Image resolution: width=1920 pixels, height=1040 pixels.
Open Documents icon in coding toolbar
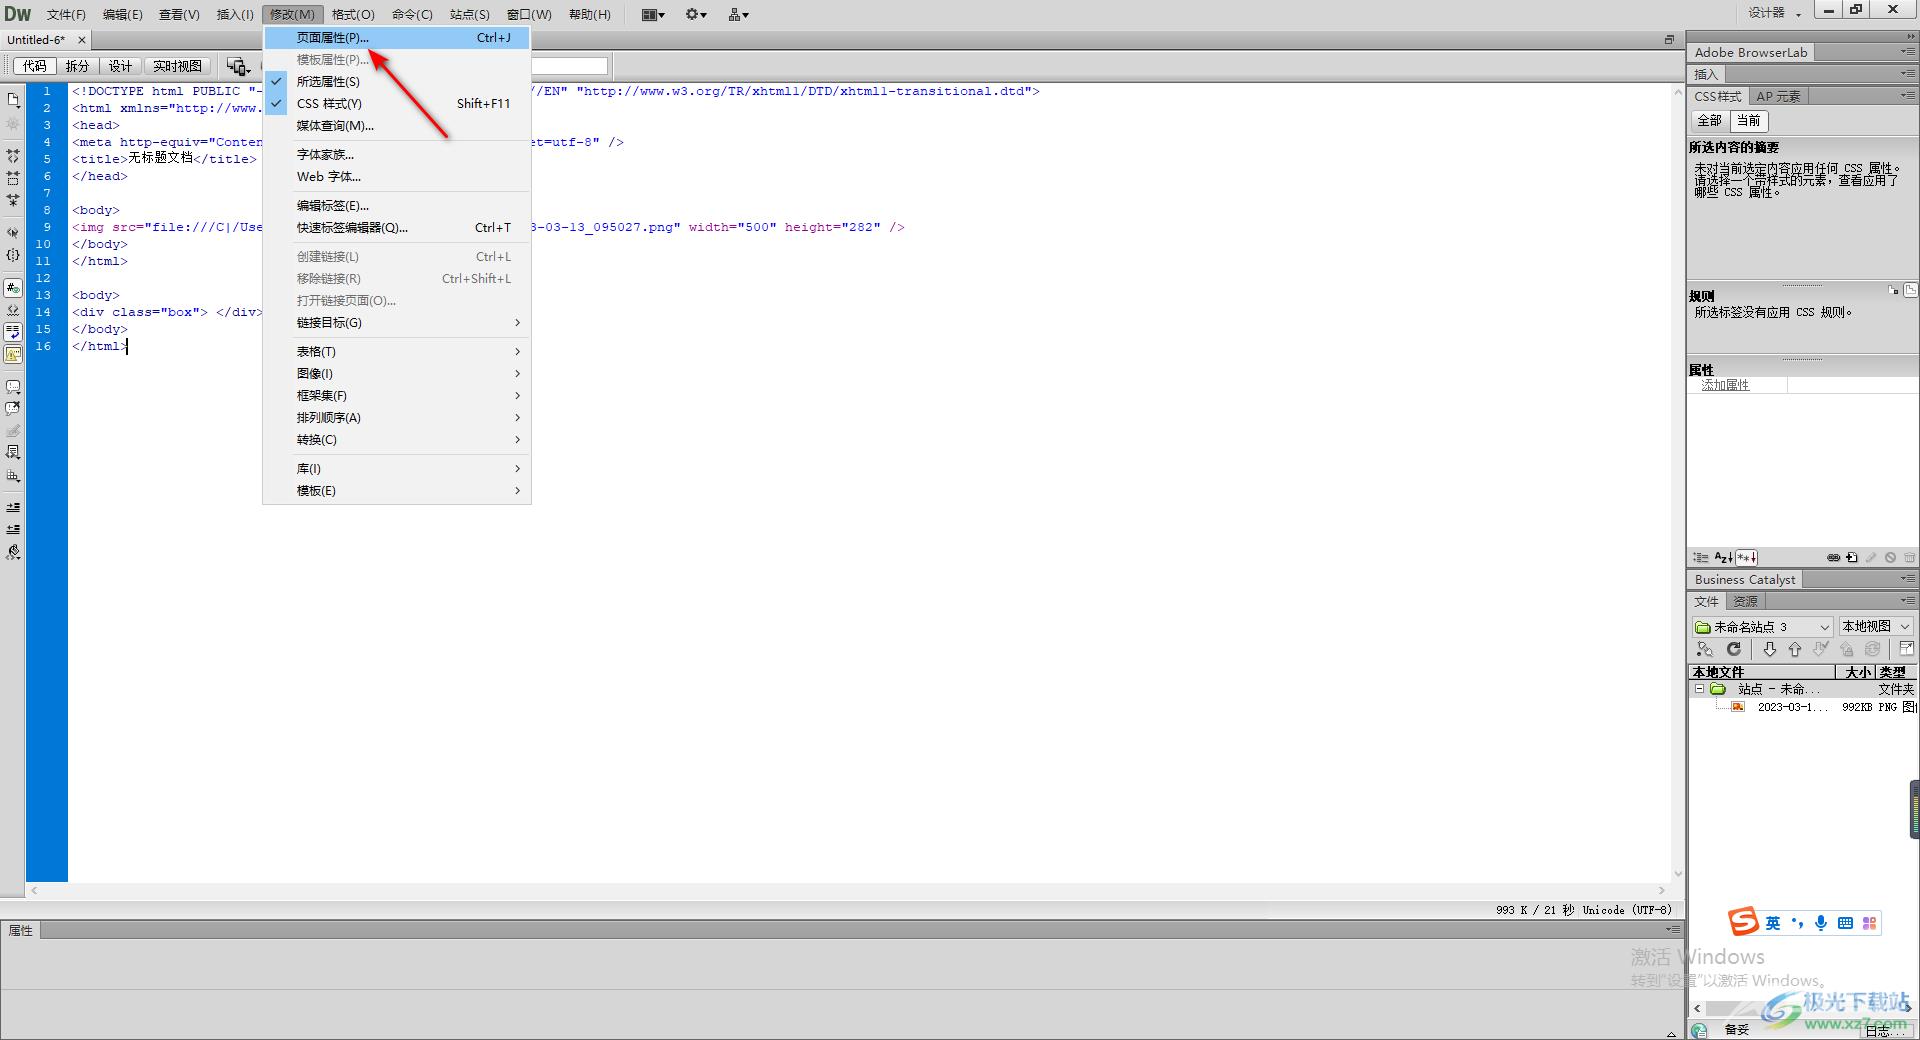pyautogui.click(x=13, y=100)
